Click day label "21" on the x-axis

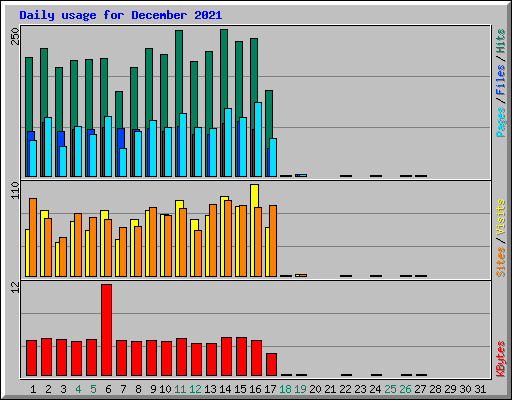click(x=330, y=389)
